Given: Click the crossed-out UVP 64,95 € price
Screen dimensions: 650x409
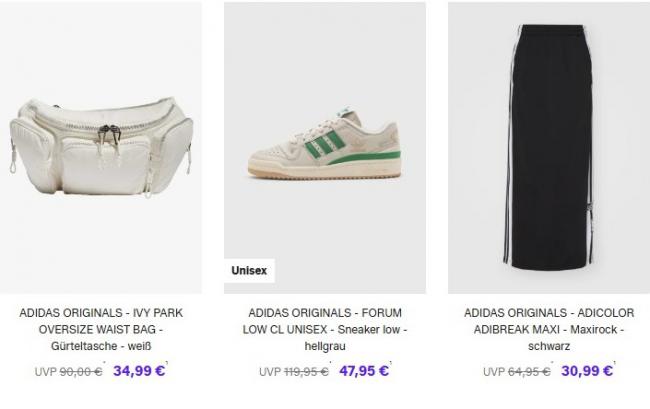Looking at the screenshot, I should click(517, 372).
